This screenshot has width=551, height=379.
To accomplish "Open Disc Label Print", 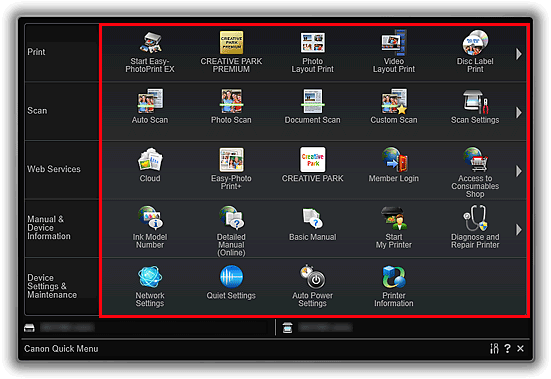I will click(x=475, y=52).
